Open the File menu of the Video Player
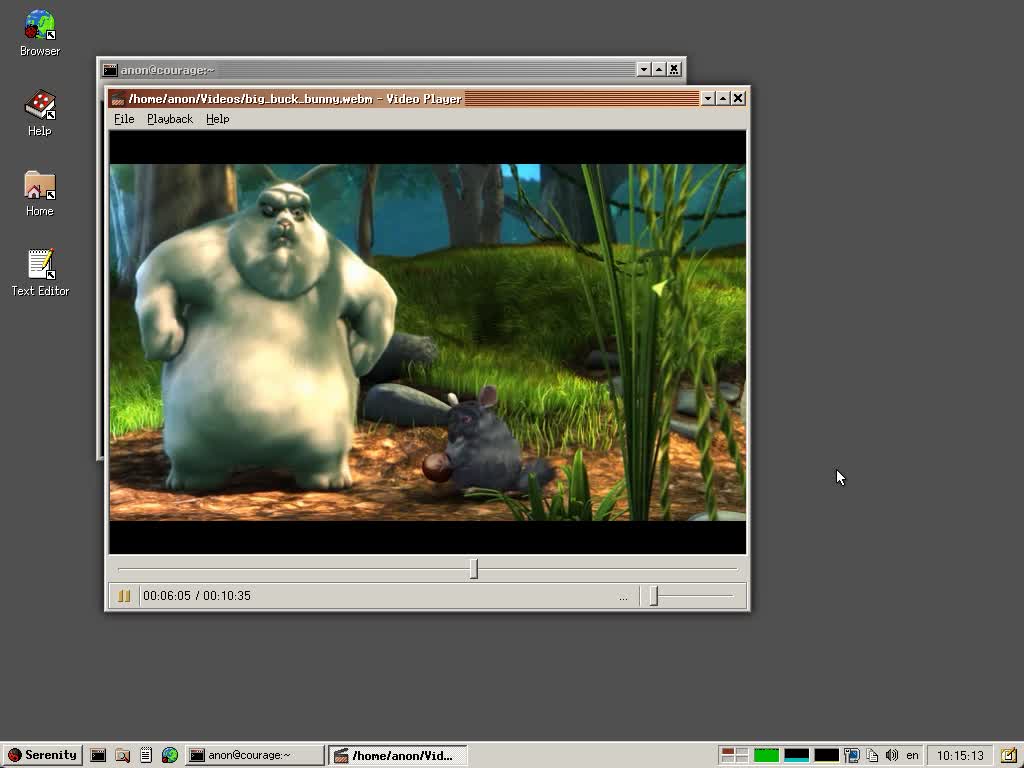Image resolution: width=1024 pixels, height=768 pixels. pyautogui.click(x=123, y=119)
